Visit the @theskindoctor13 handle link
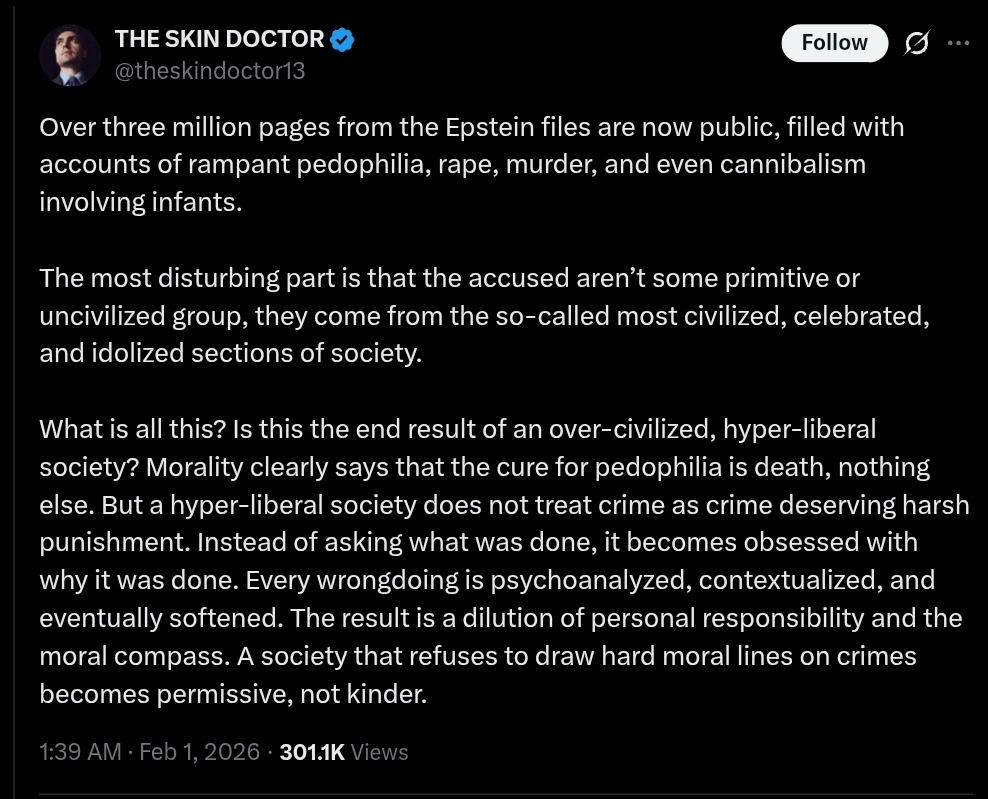The image size is (988, 799). [x=210, y=70]
